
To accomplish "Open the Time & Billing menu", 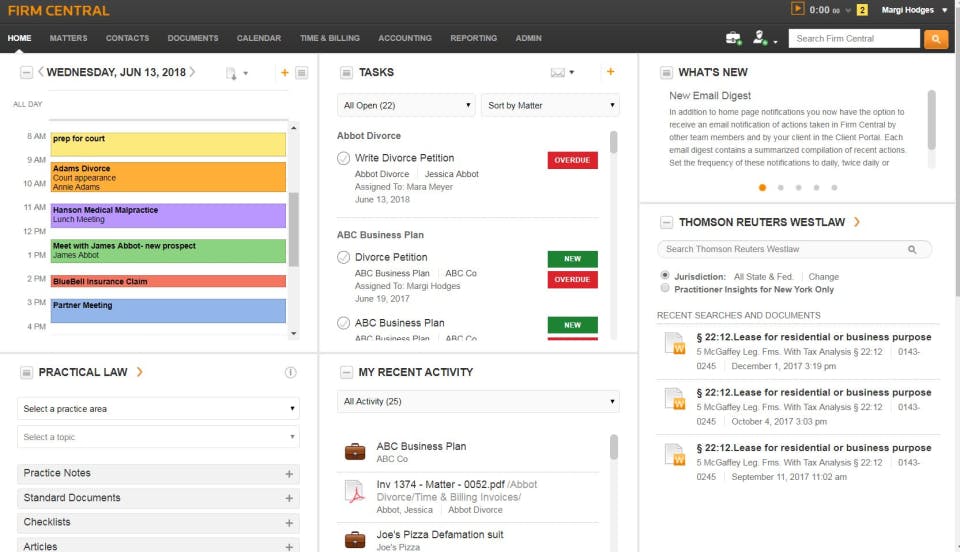I will coord(329,38).
